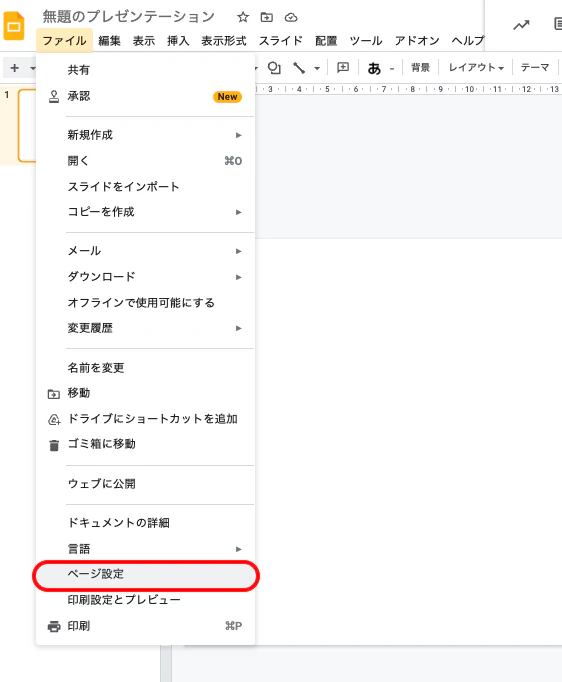Open the 編集 menu

coord(109,41)
